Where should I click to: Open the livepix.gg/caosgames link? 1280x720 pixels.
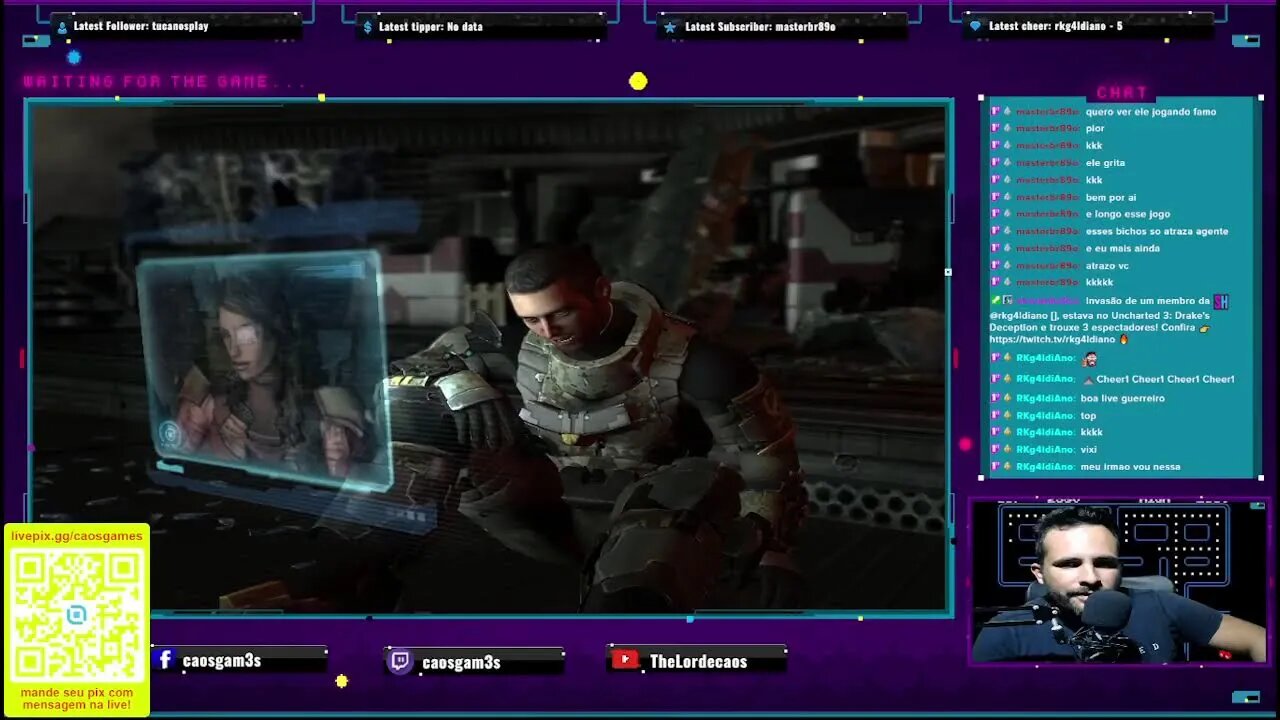pyautogui.click(x=77, y=536)
